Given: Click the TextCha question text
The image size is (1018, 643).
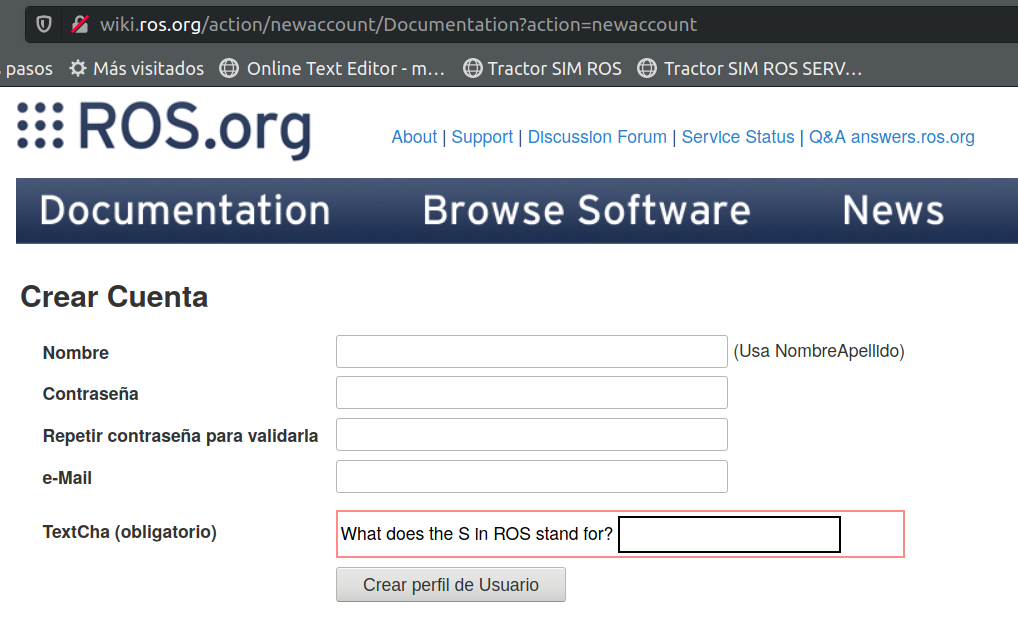Looking at the screenshot, I should point(477,534).
